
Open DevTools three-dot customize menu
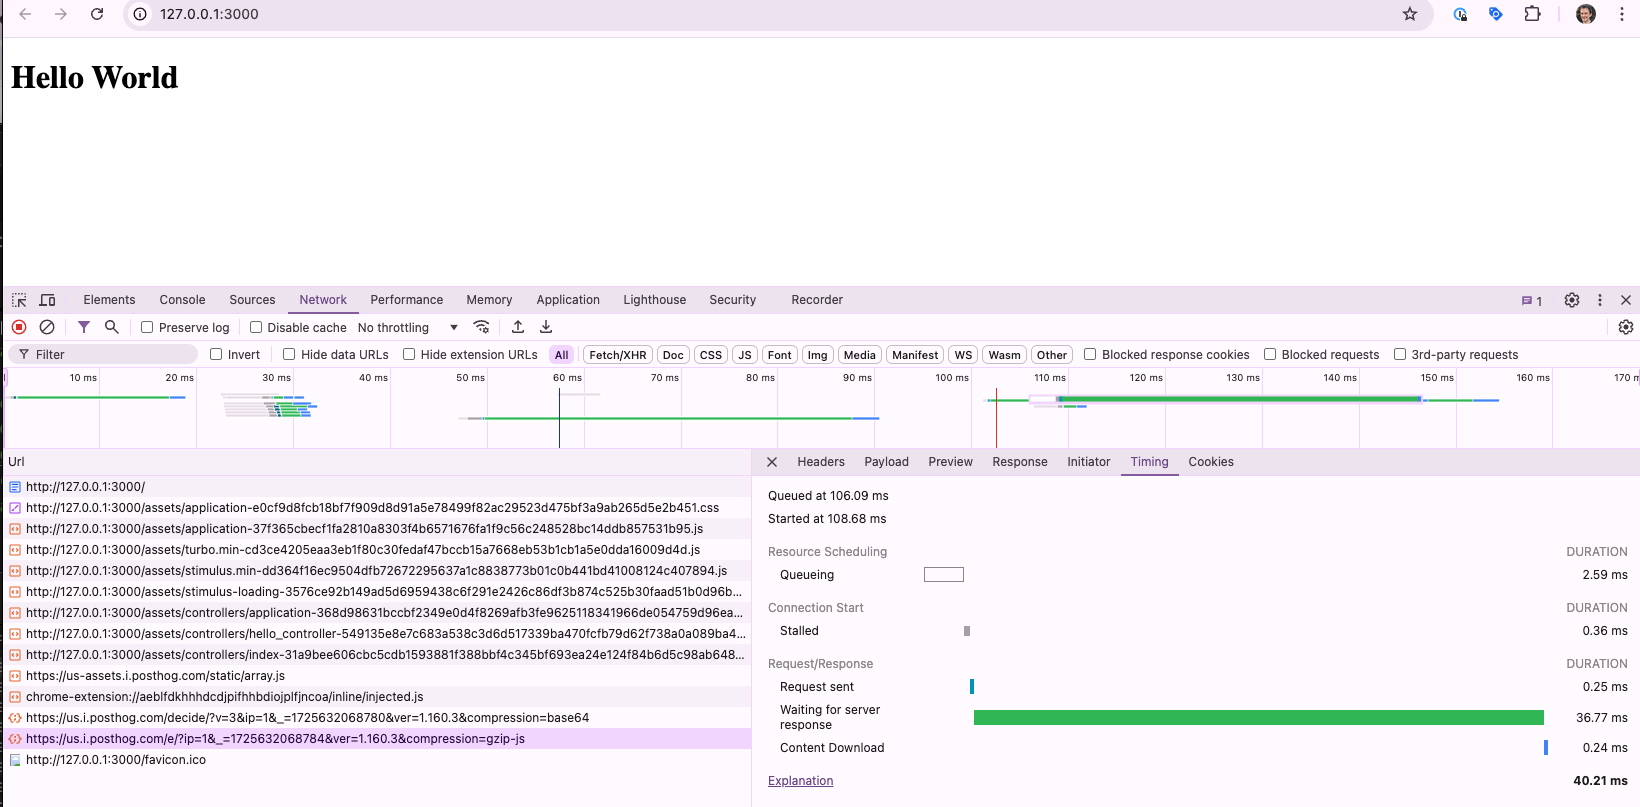coord(1600,300)
